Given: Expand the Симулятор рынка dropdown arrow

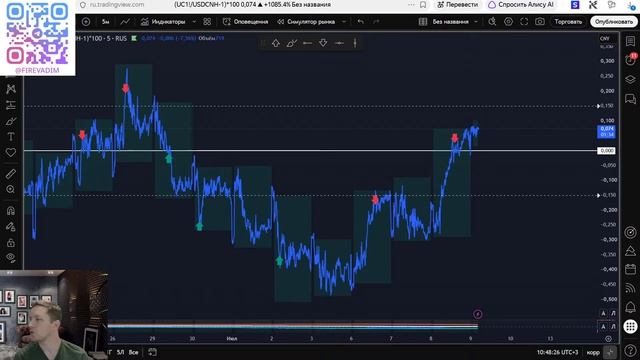Looking at the screenshot, I should 344,22.
